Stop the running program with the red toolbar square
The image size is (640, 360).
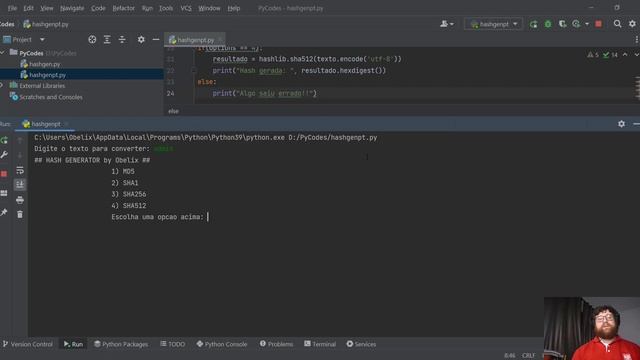point(598,24)
